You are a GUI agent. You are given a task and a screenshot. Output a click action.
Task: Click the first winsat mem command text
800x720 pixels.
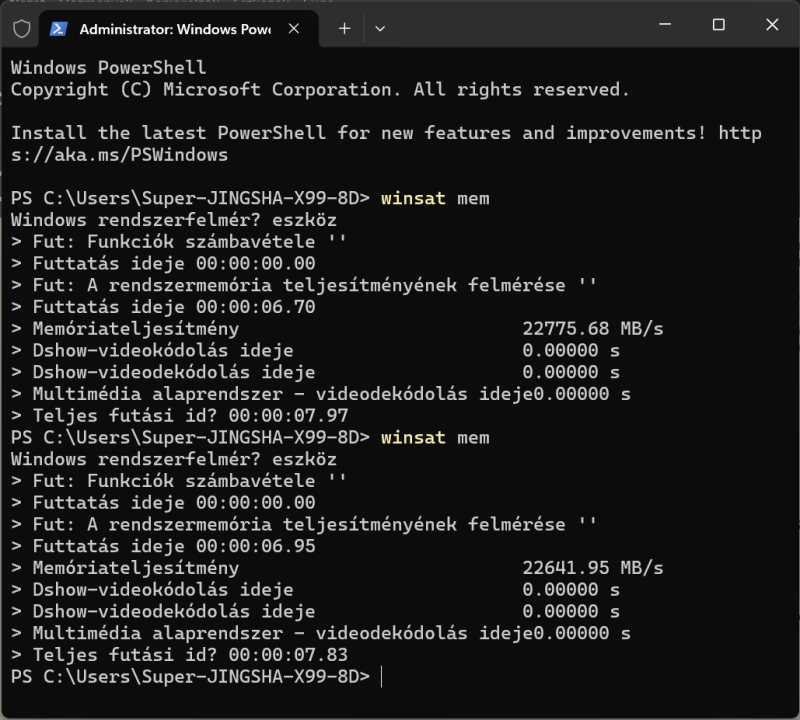point(435,198)
